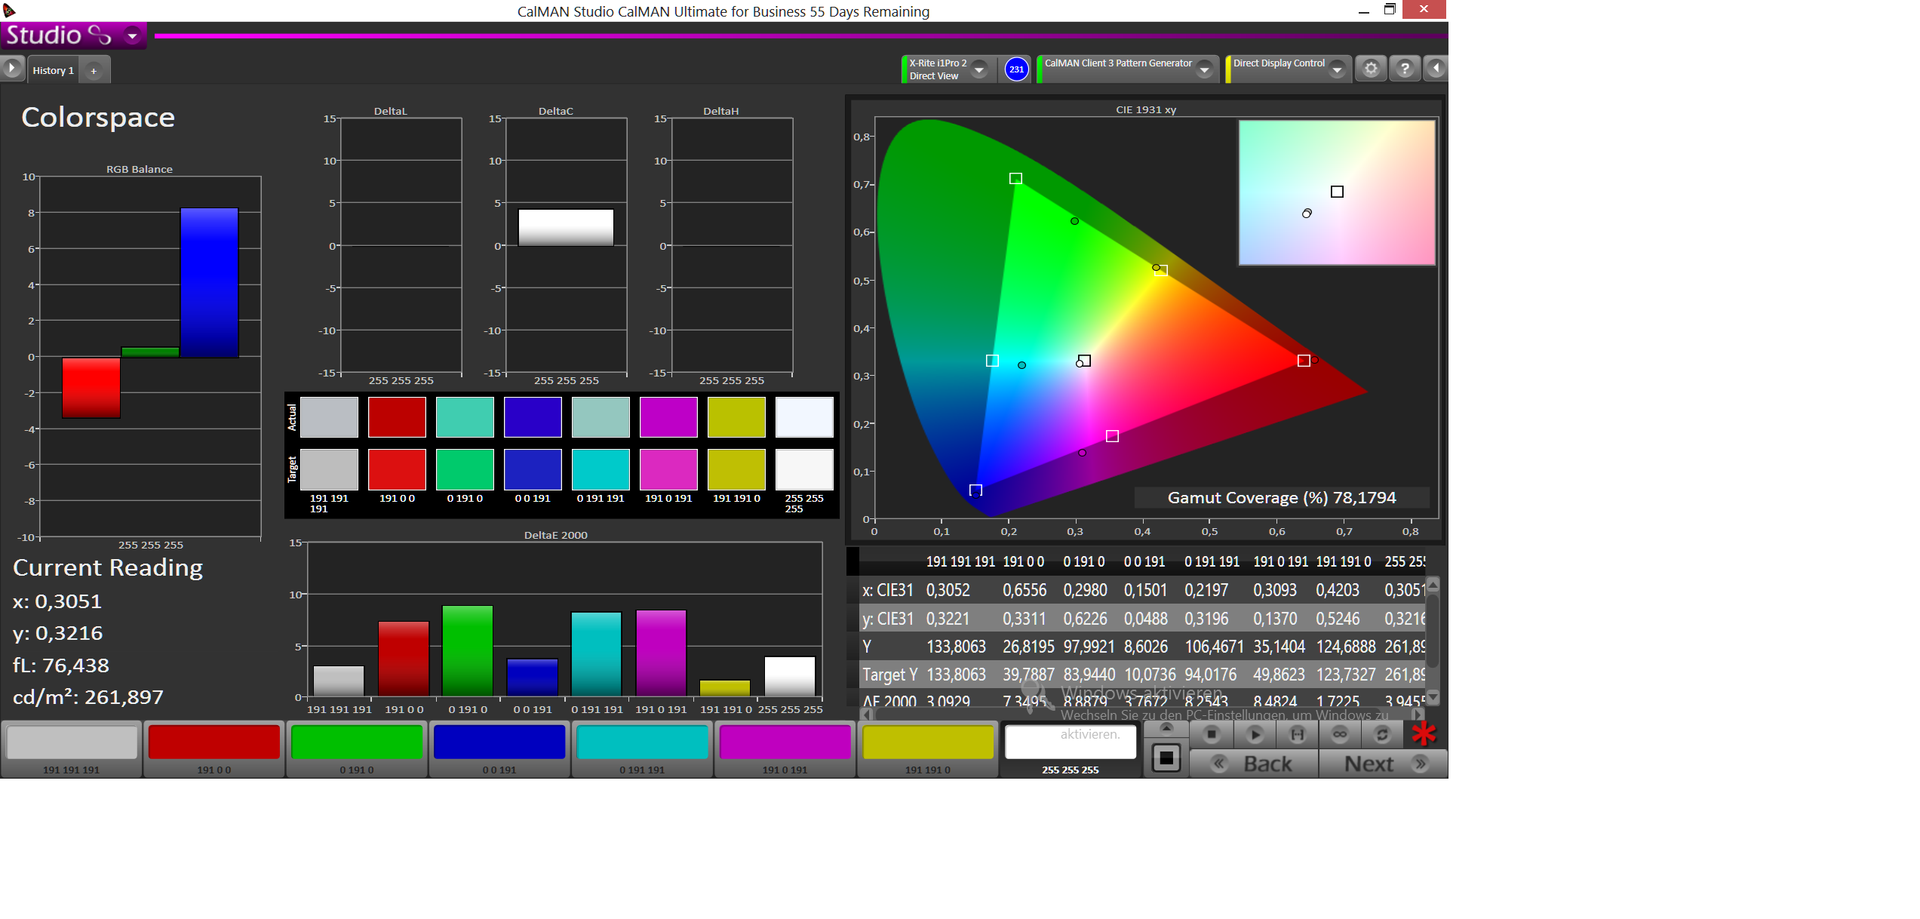Click the red primary target square in CIE chart

pyautogui.click(x=1304, y=360)
